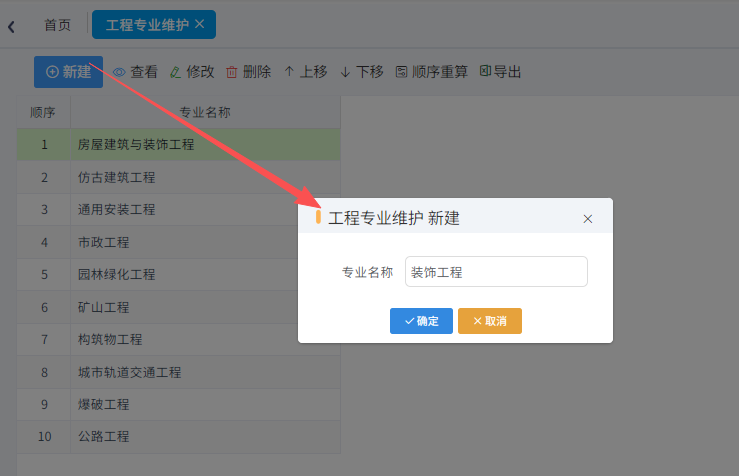Select row 爆破工程
The height and width of the screenshot is (476, 739).
pos(179,404)
